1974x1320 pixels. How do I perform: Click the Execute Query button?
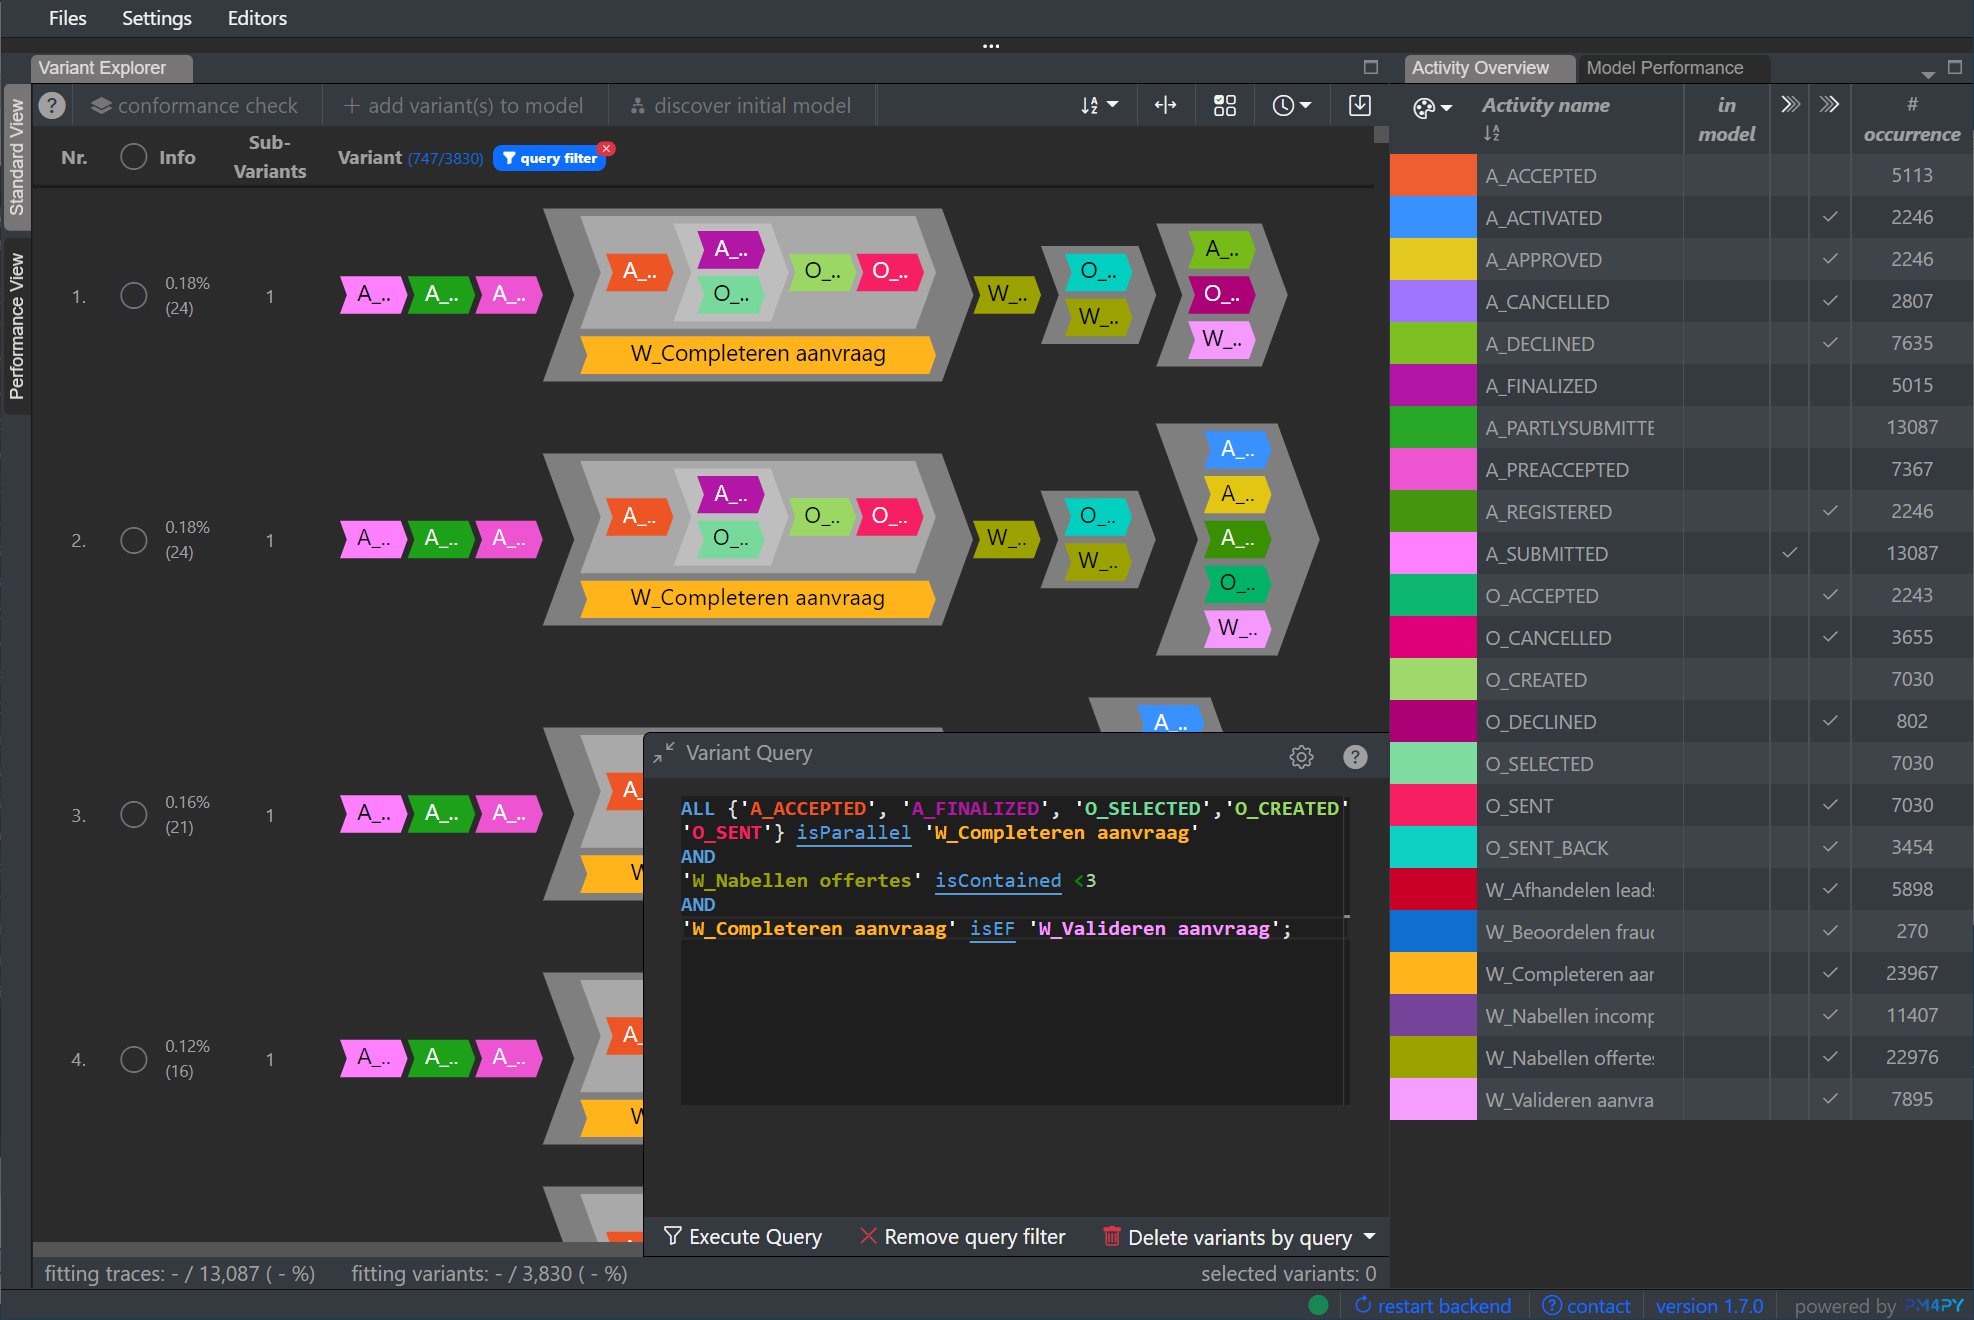743,1237
